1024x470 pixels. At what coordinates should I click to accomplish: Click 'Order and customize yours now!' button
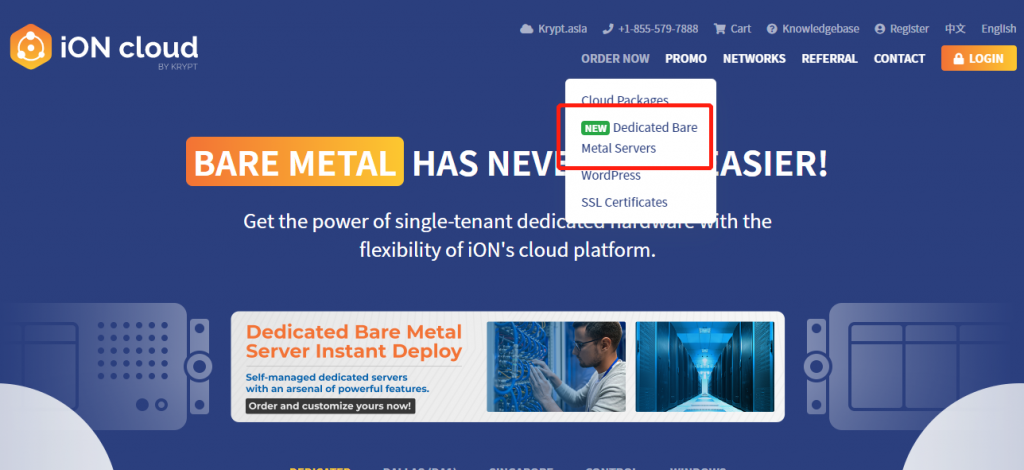[x=330, y=406]
